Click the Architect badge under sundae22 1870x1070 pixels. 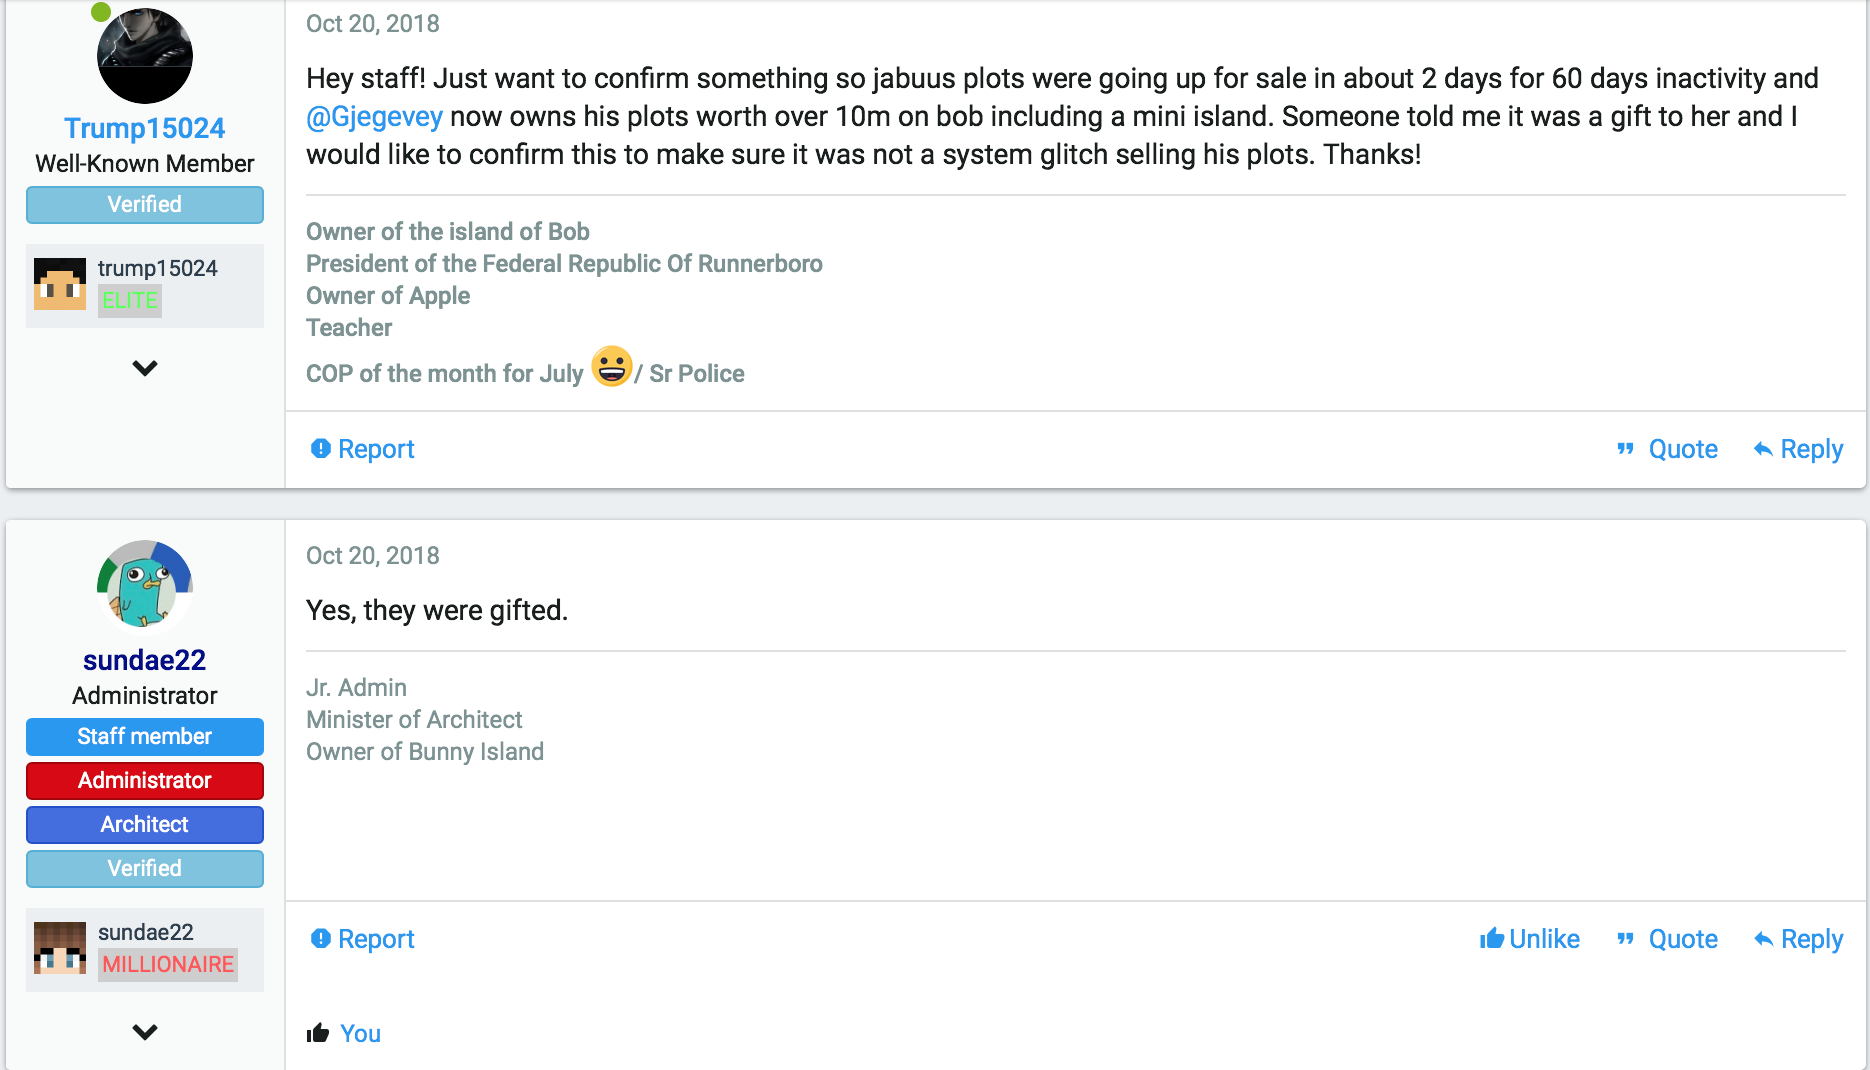[x=145, y=825]
